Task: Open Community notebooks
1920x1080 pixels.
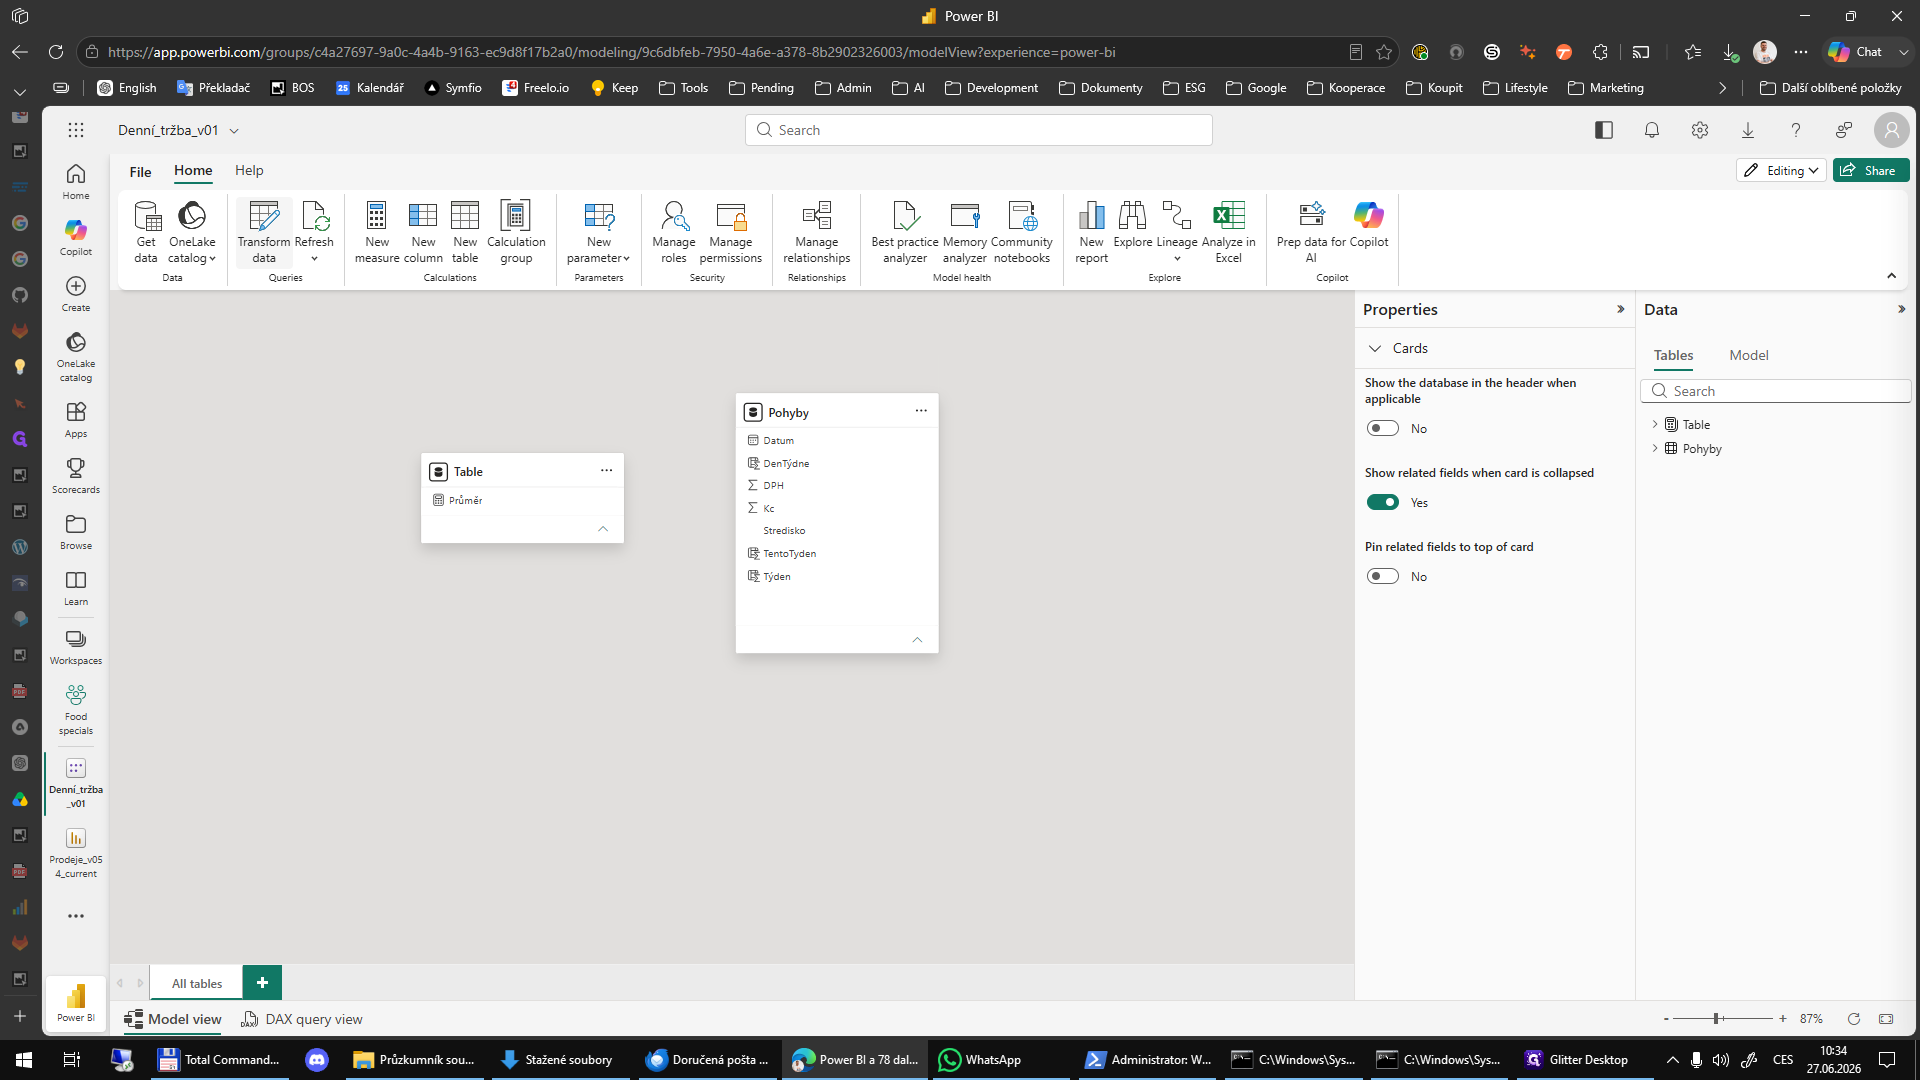Action: click(x=1022, y=231)
